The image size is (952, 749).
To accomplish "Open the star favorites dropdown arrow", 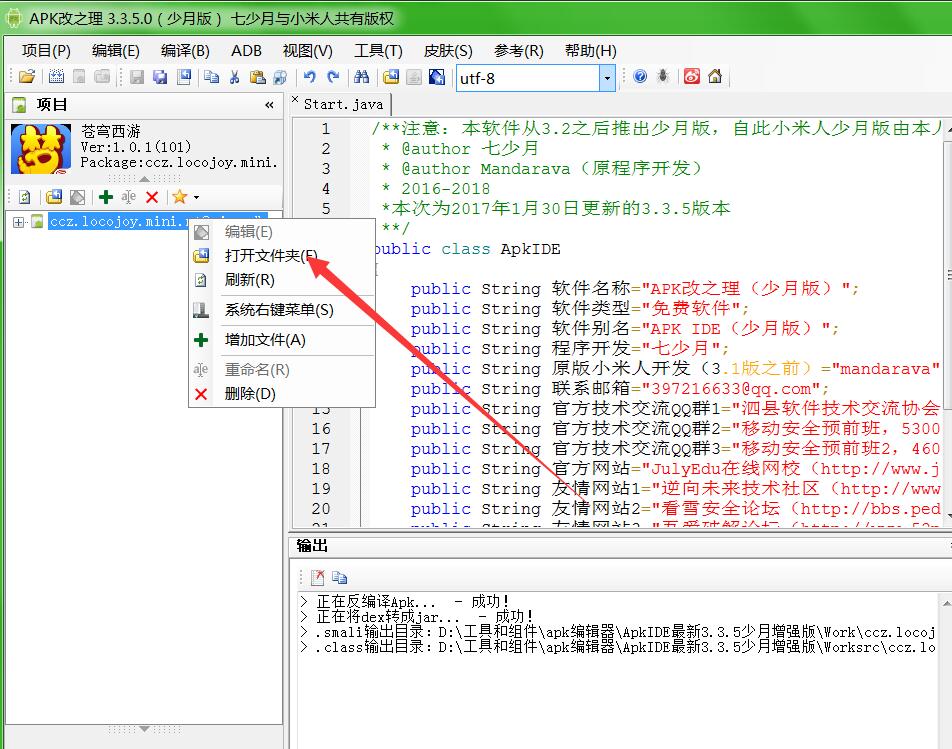I will [x=196, y=198].
